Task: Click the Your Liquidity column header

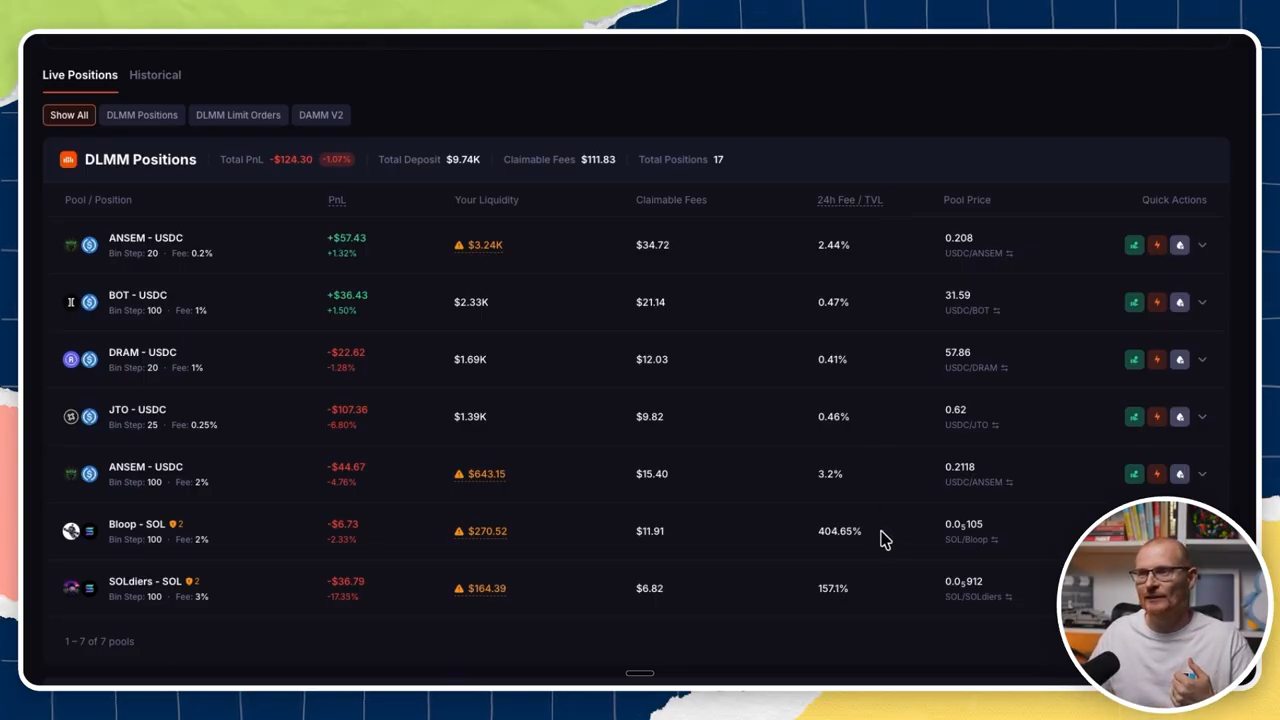Action: pyautogui.click(x=487, y=200)
